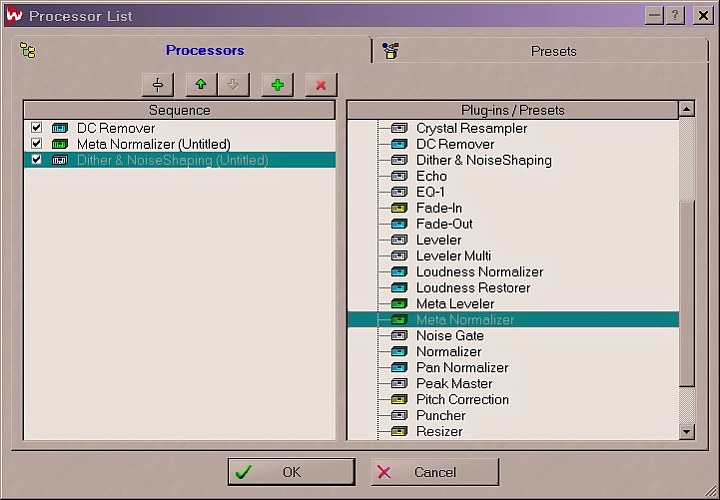Uncheck Meta Normalizer (Untitled) in Sequence

click(x=36, y=144)
